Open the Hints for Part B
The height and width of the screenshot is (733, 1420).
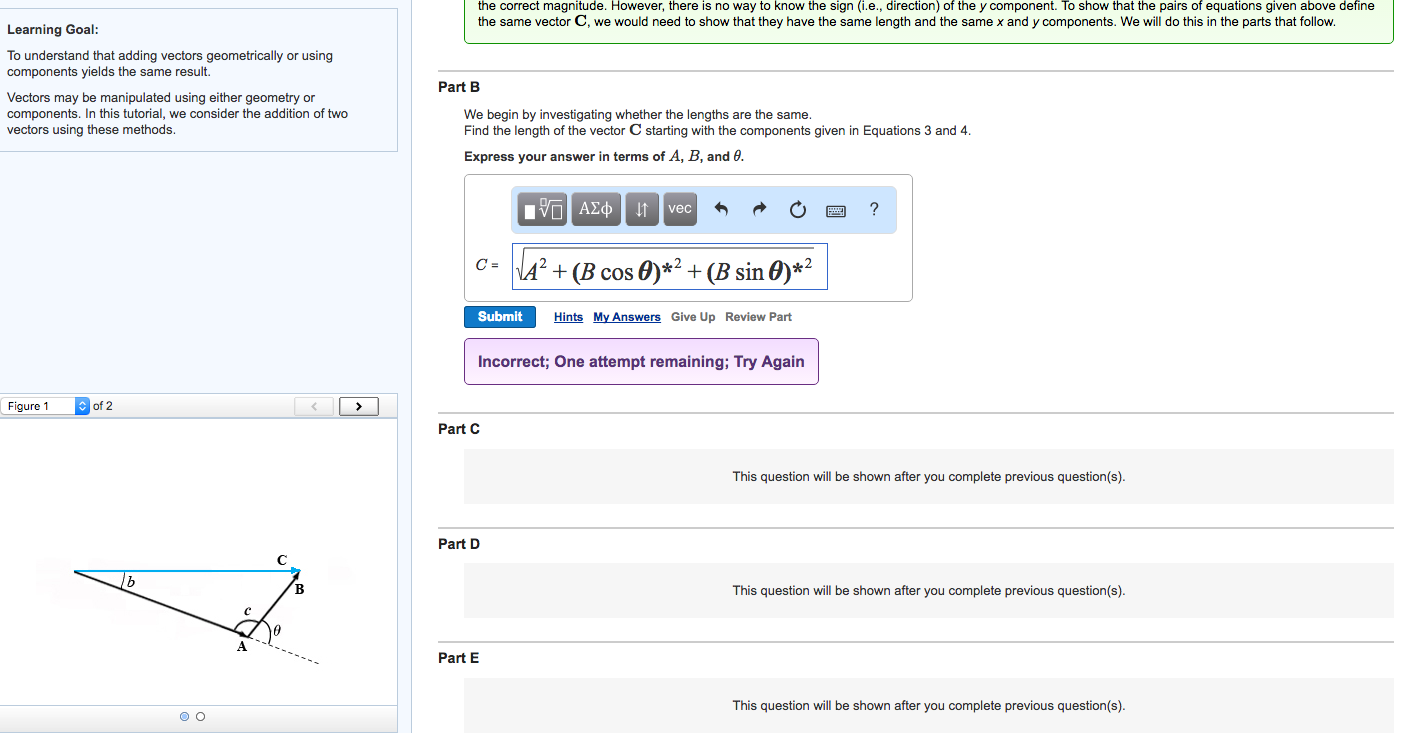(x=567, y=317)
